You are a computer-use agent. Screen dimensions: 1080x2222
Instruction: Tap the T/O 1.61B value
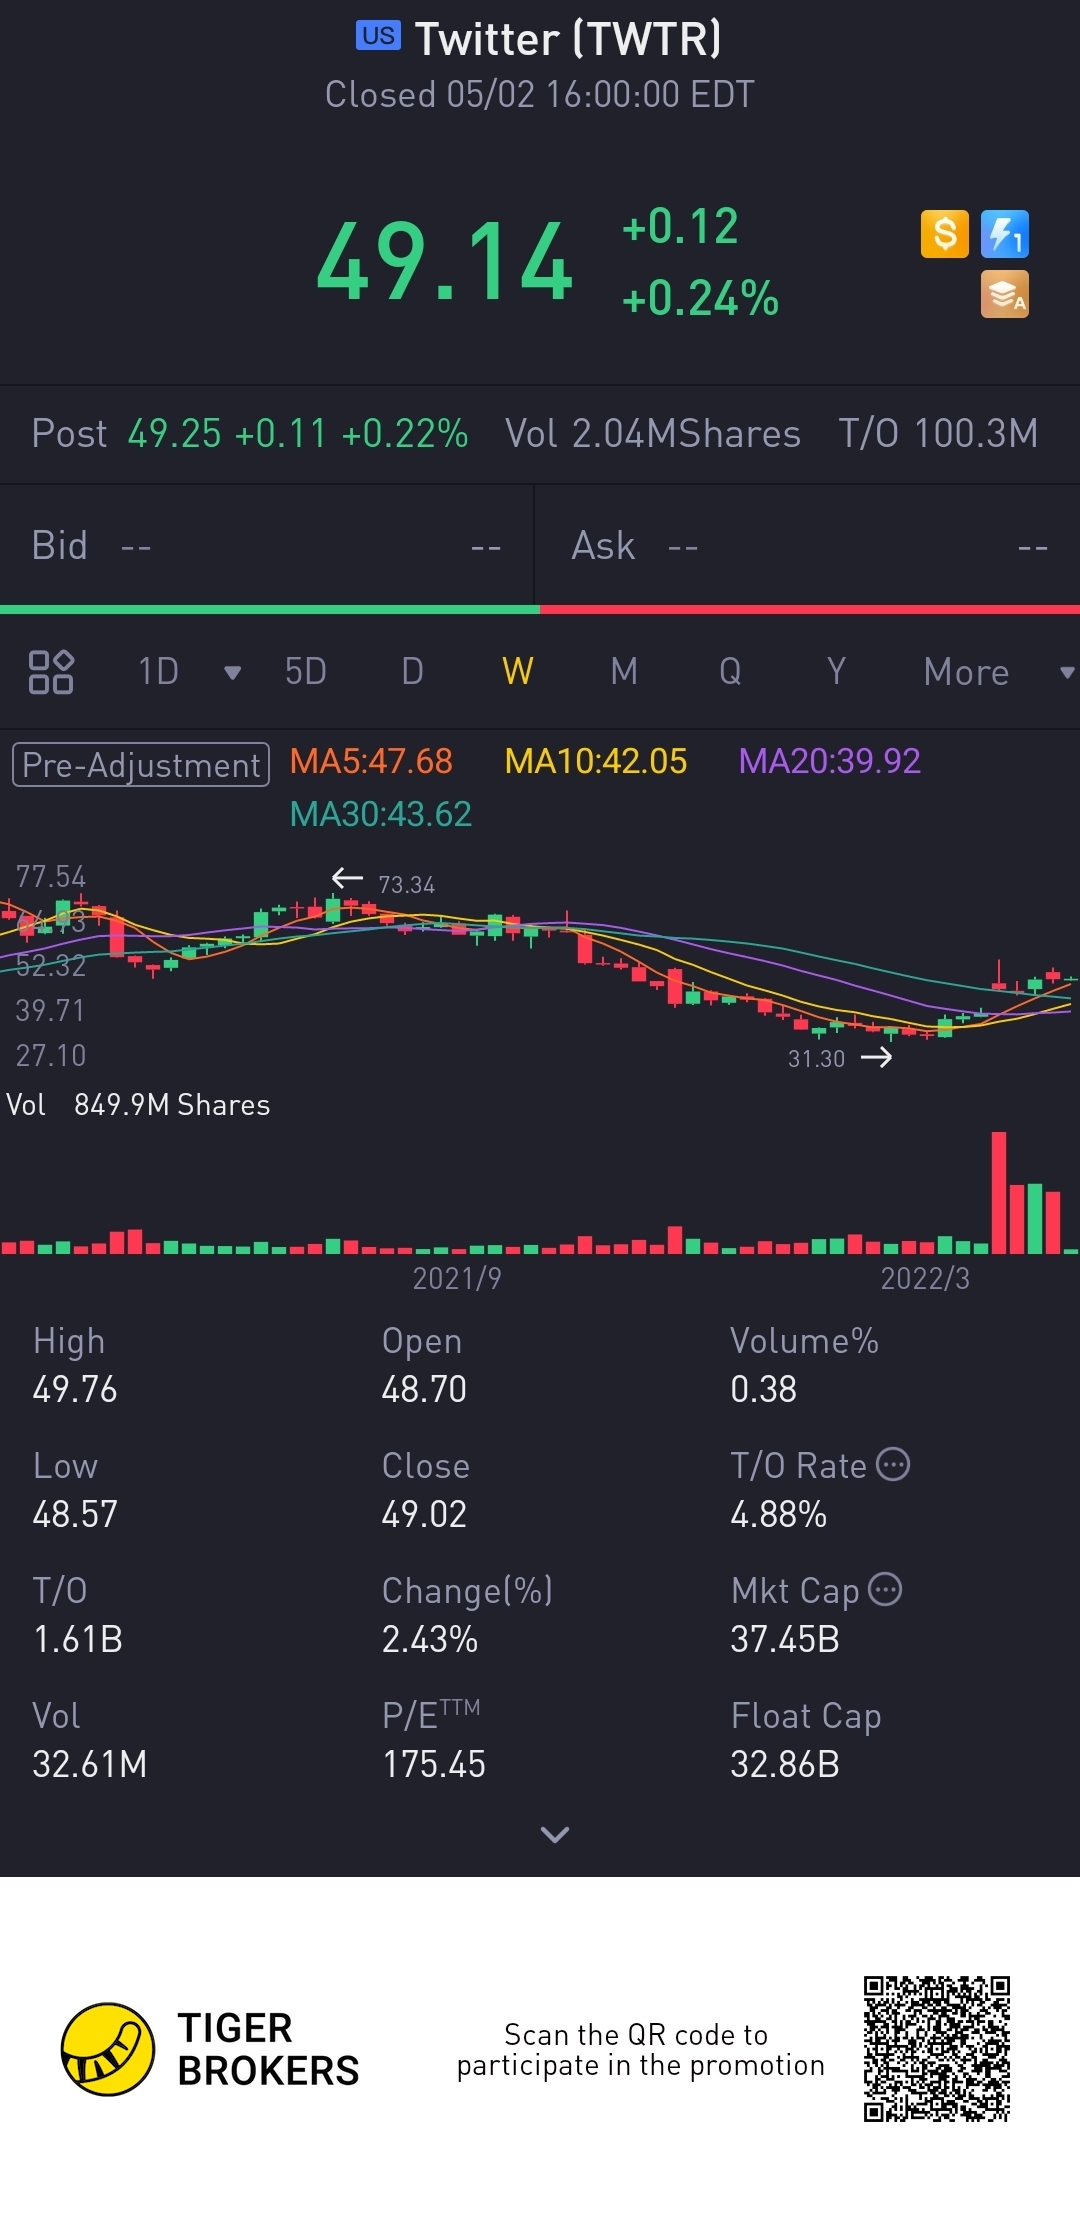point(78,1639)
